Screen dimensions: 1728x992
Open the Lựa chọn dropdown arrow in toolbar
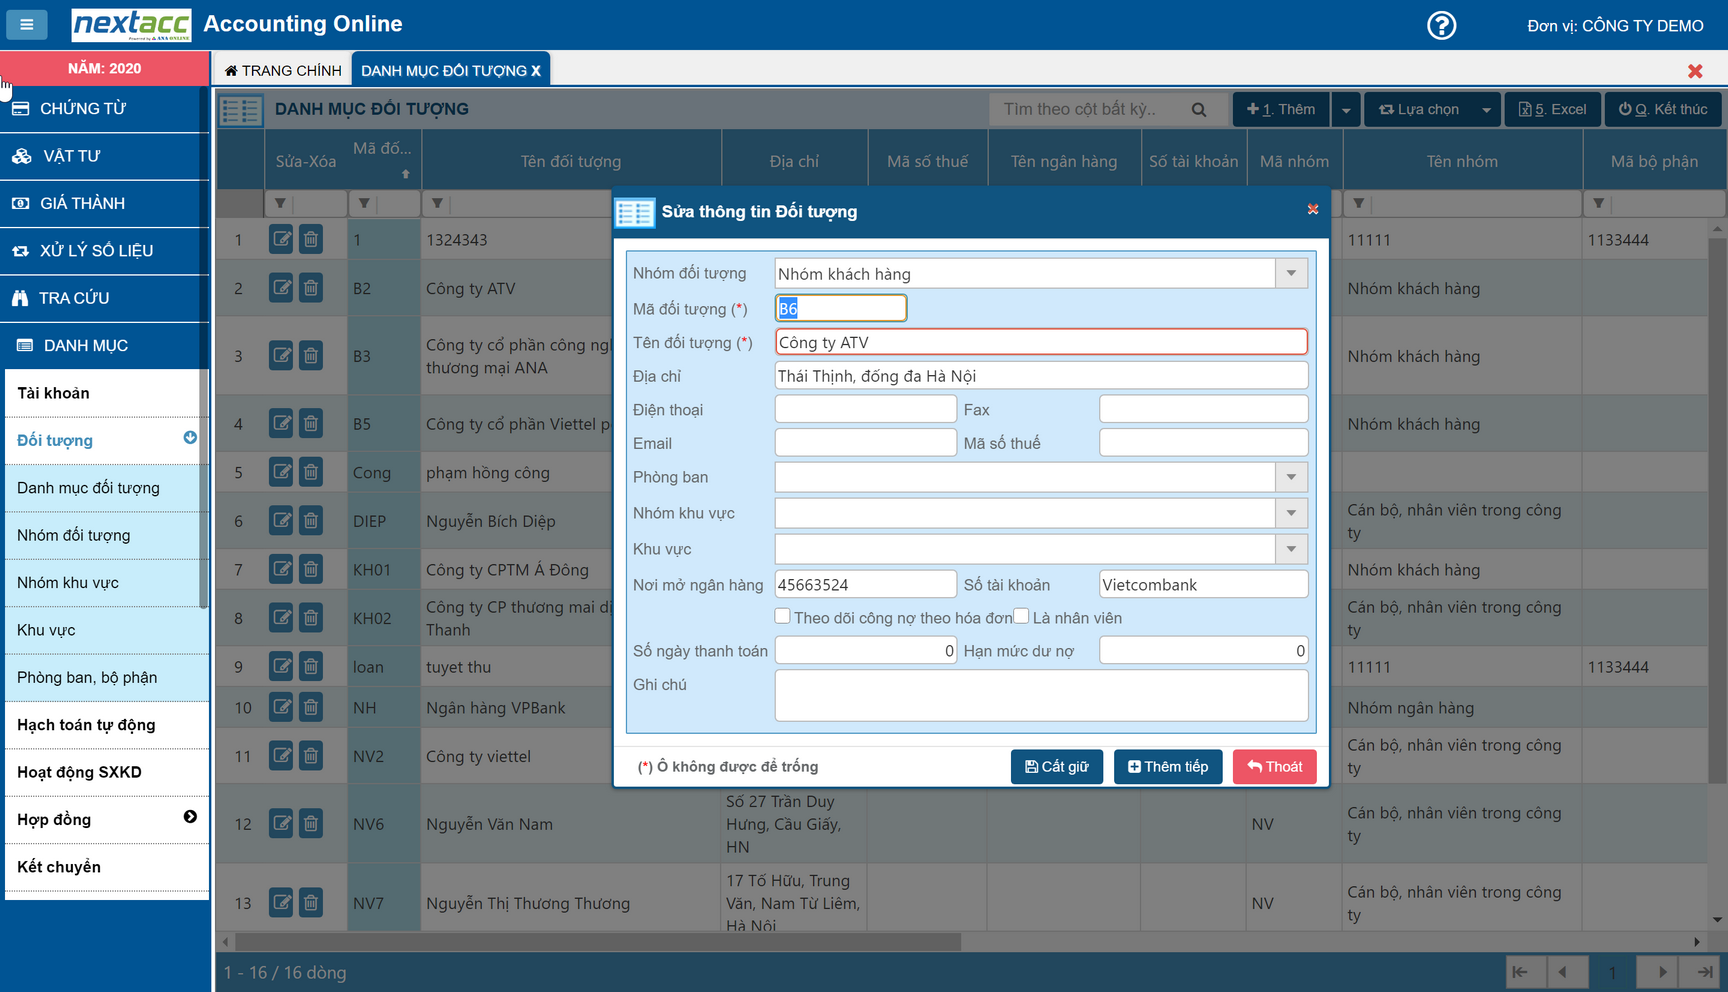point(1486,110)
